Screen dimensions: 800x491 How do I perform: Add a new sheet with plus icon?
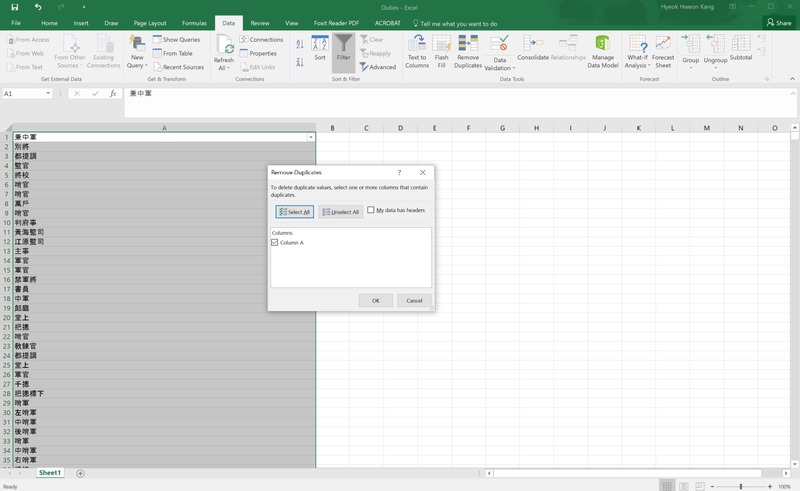point(80,473)
